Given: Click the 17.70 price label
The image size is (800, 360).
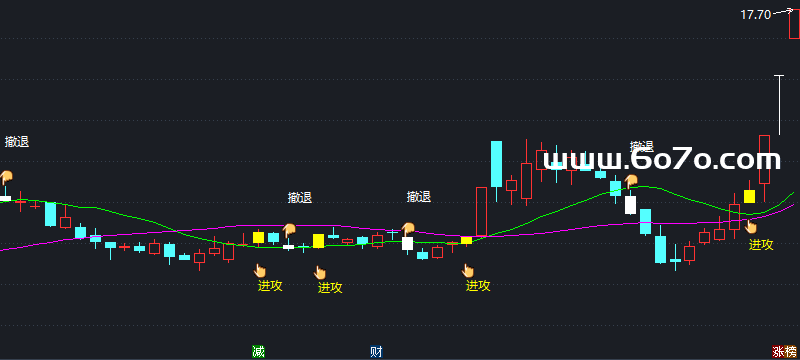Looking at the screenshot, I should point(756,15).
